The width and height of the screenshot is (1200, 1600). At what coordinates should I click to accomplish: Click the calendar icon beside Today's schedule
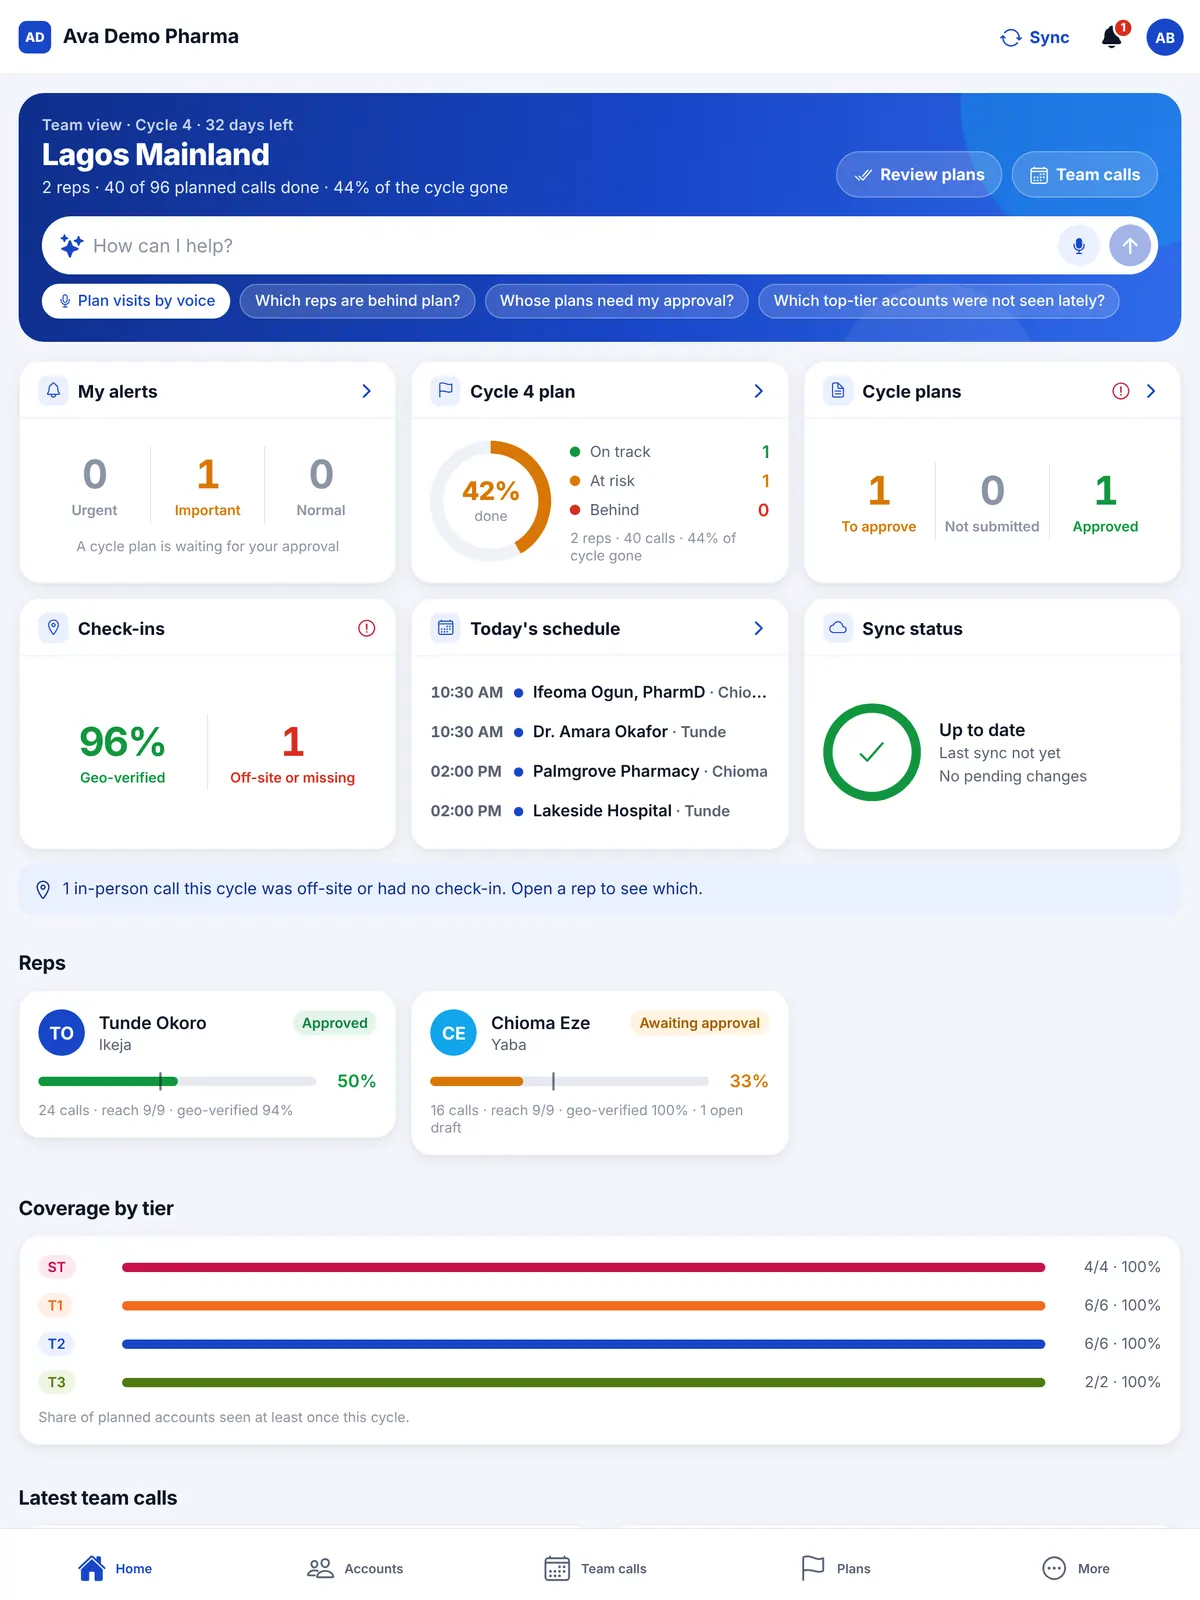coord(446,628)
